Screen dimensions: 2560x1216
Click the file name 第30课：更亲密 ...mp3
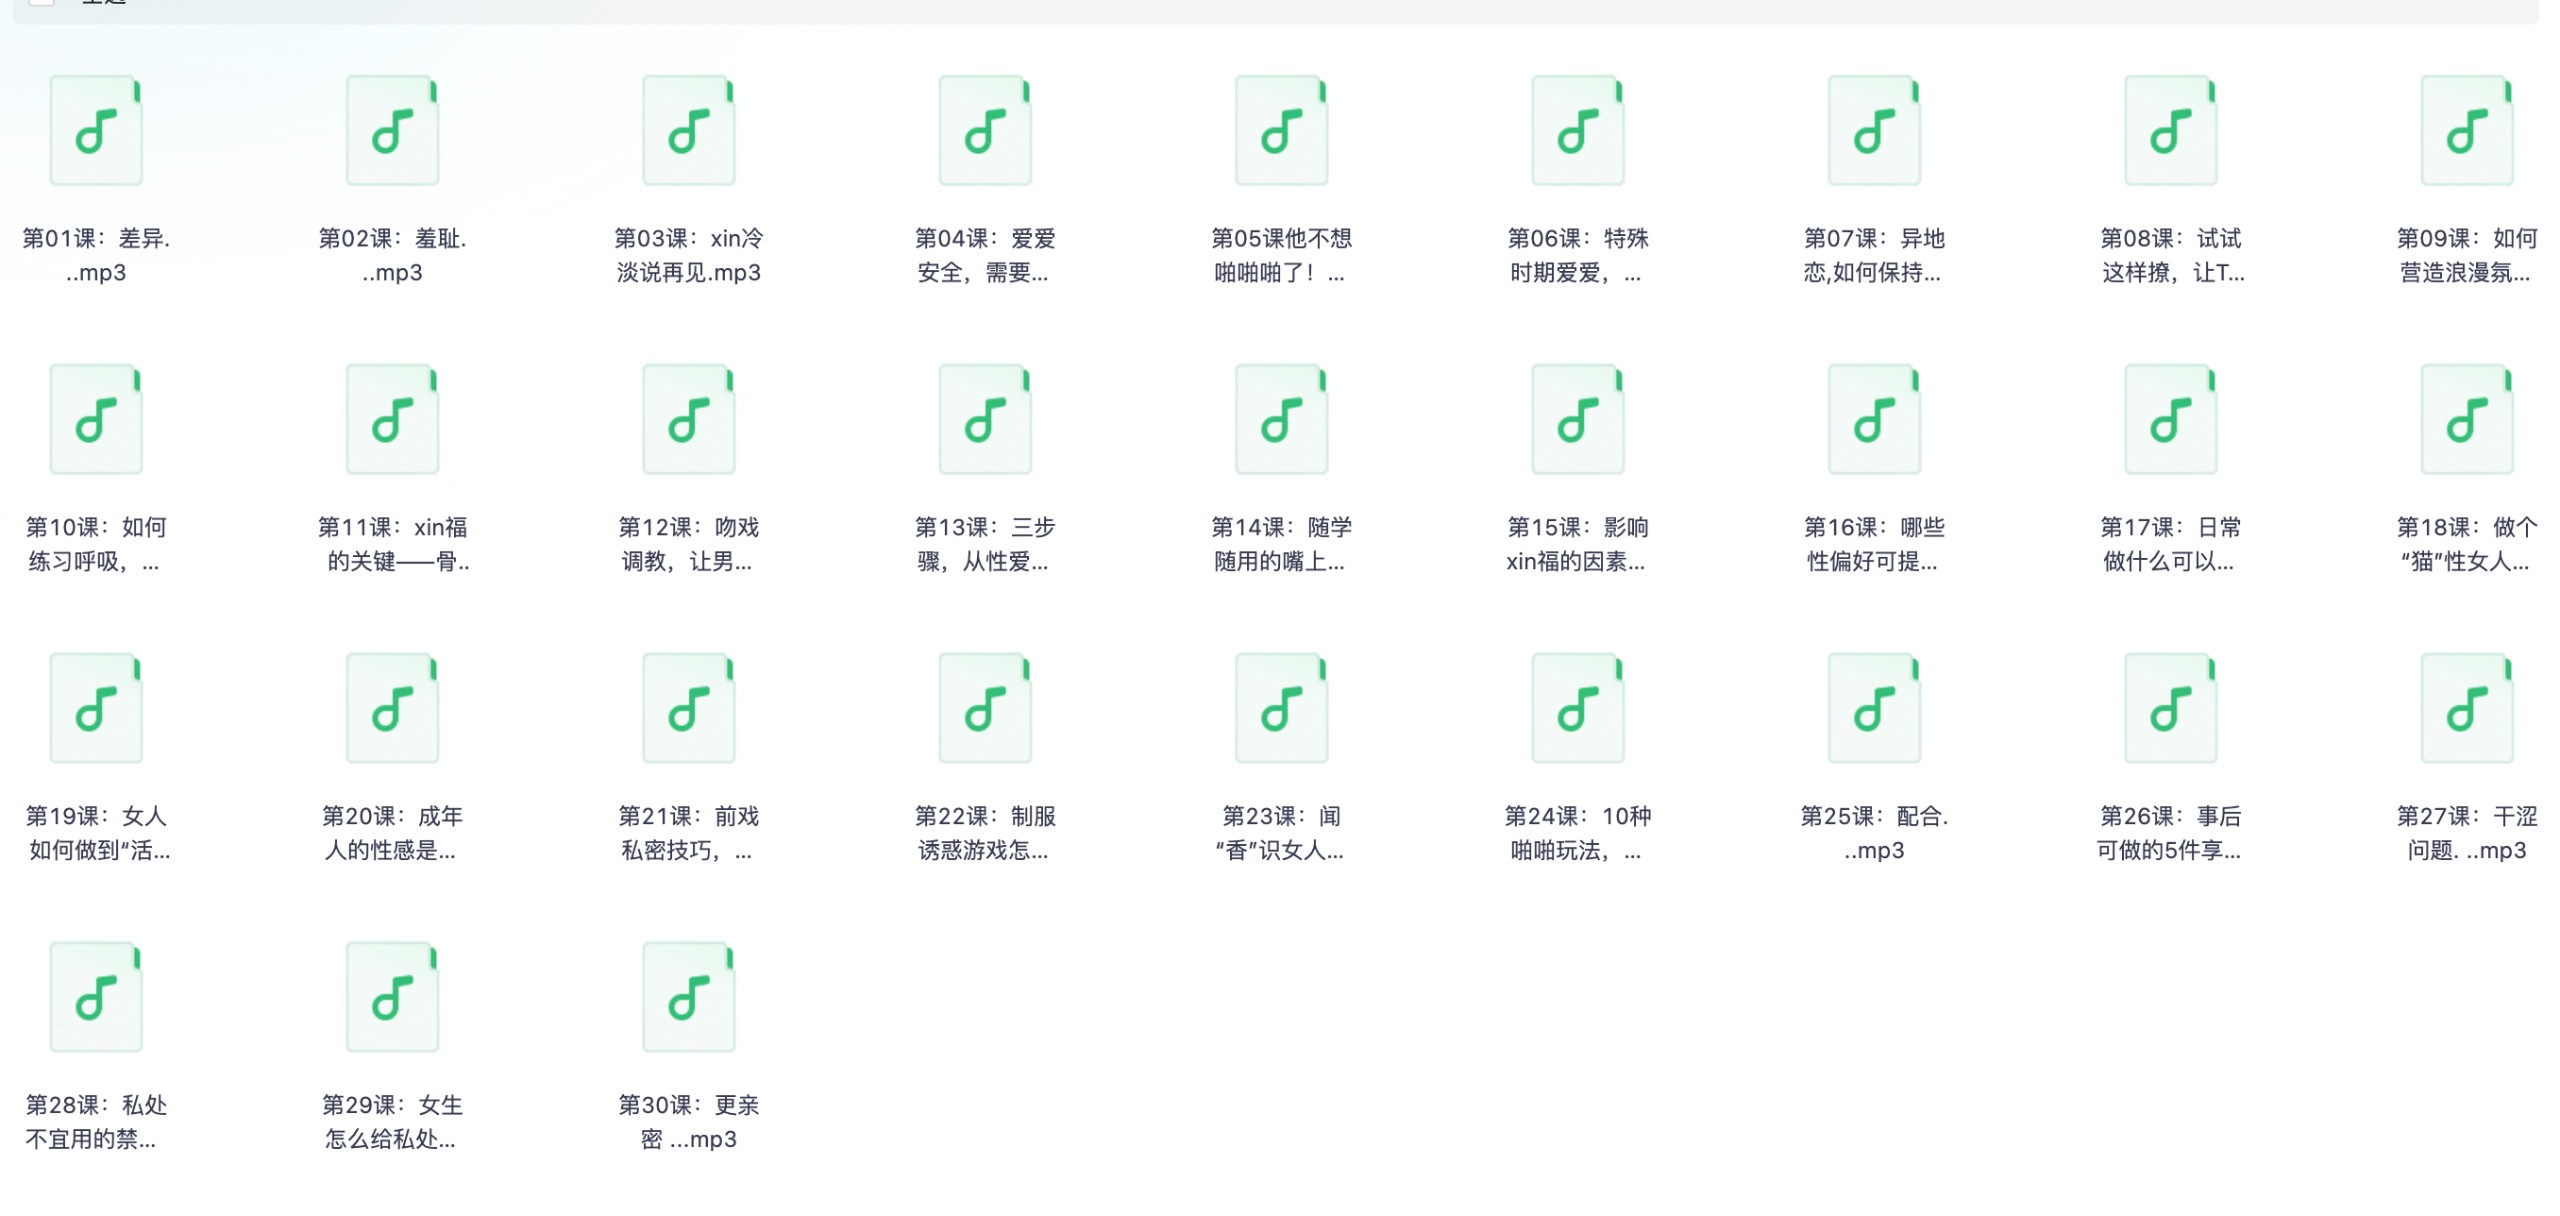[689, 1122]
